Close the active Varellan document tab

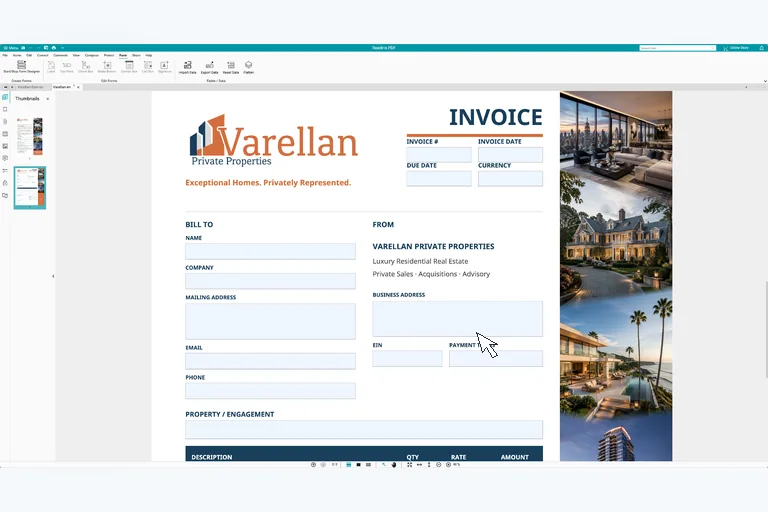[x=78, y=87]
